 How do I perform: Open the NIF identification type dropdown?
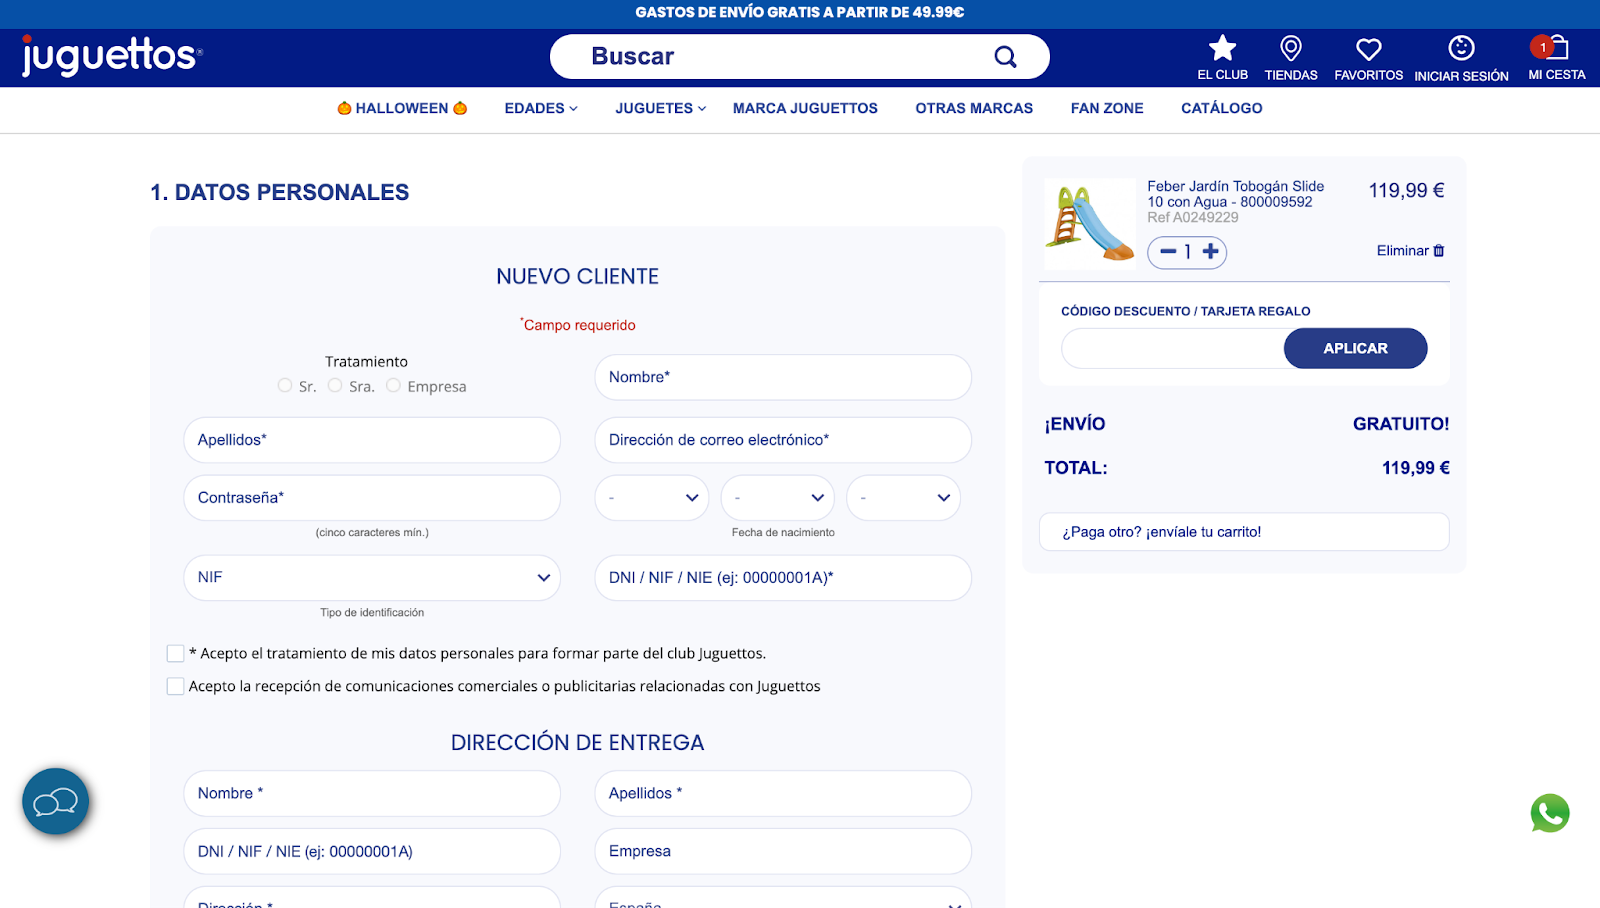click(x=372, y=578)
